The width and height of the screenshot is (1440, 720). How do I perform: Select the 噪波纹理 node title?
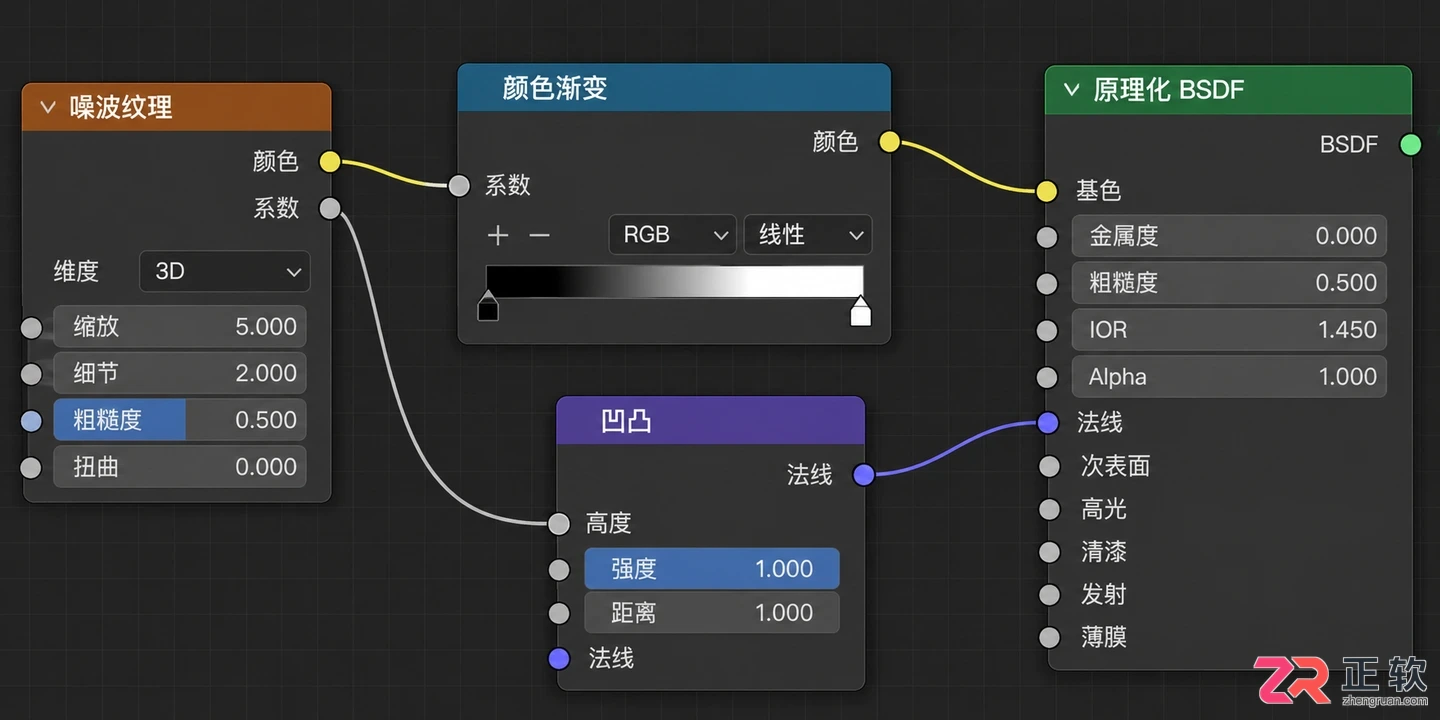tap(121, 107)
